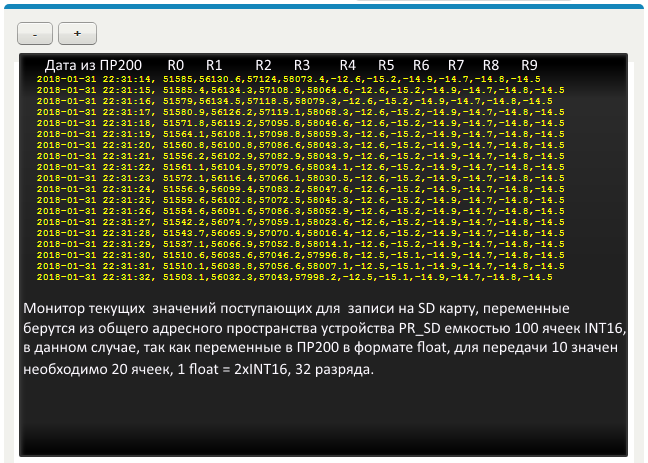This screenshot has height=463, width=648.
Task: Select the log row timestamped 22:31:17
Action: [300, 112]
